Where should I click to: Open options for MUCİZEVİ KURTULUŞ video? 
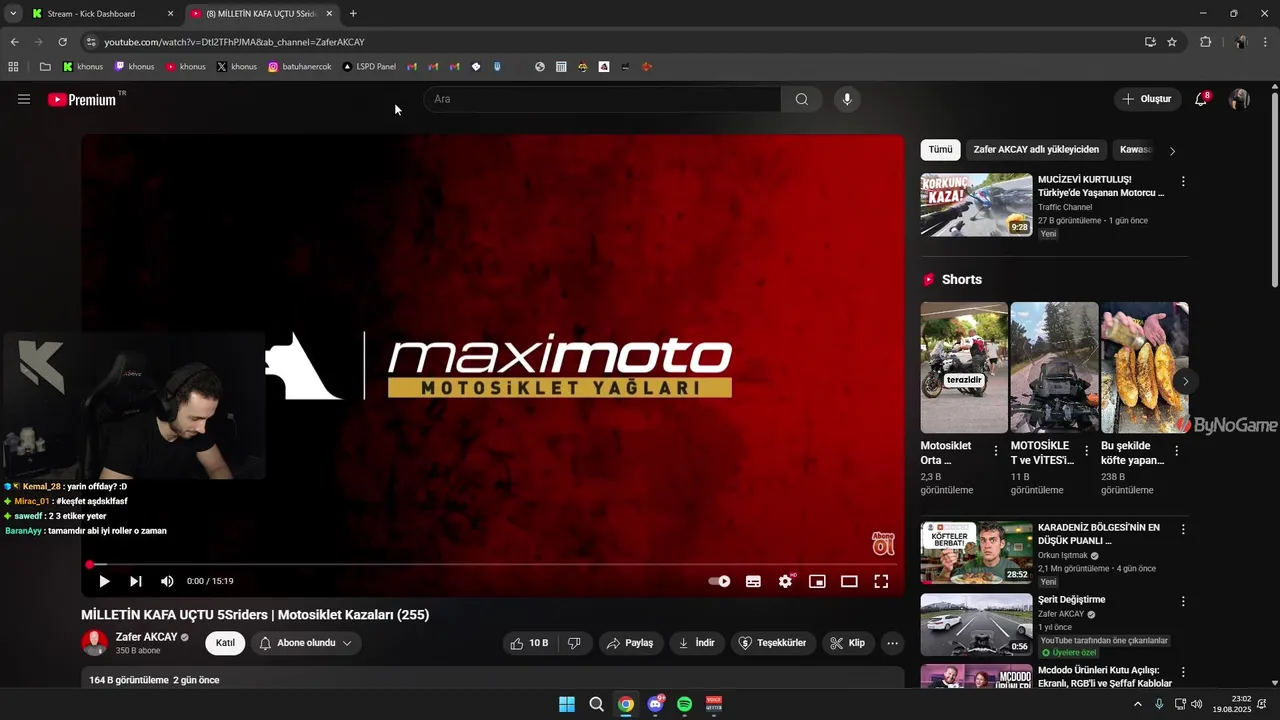pyautogui.click(x=1183, y=182)
